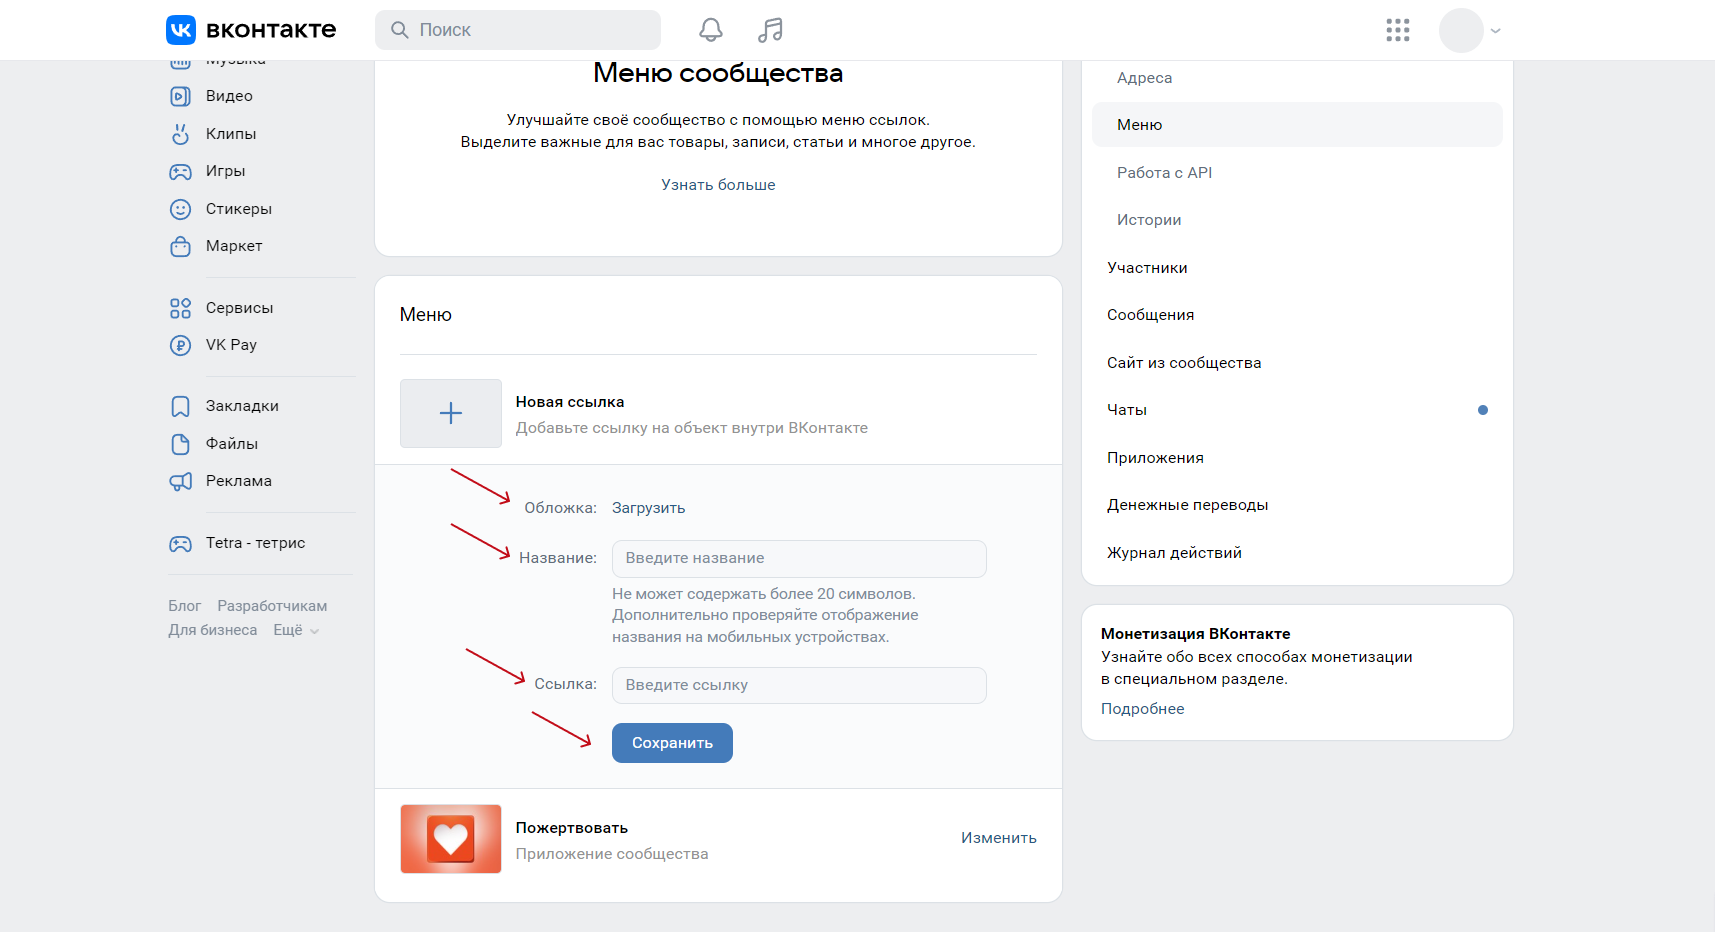This screenshot has width=1715, height=932.
Task: Click the Сервисы sidebar icon
Action: tap(180, 308)
